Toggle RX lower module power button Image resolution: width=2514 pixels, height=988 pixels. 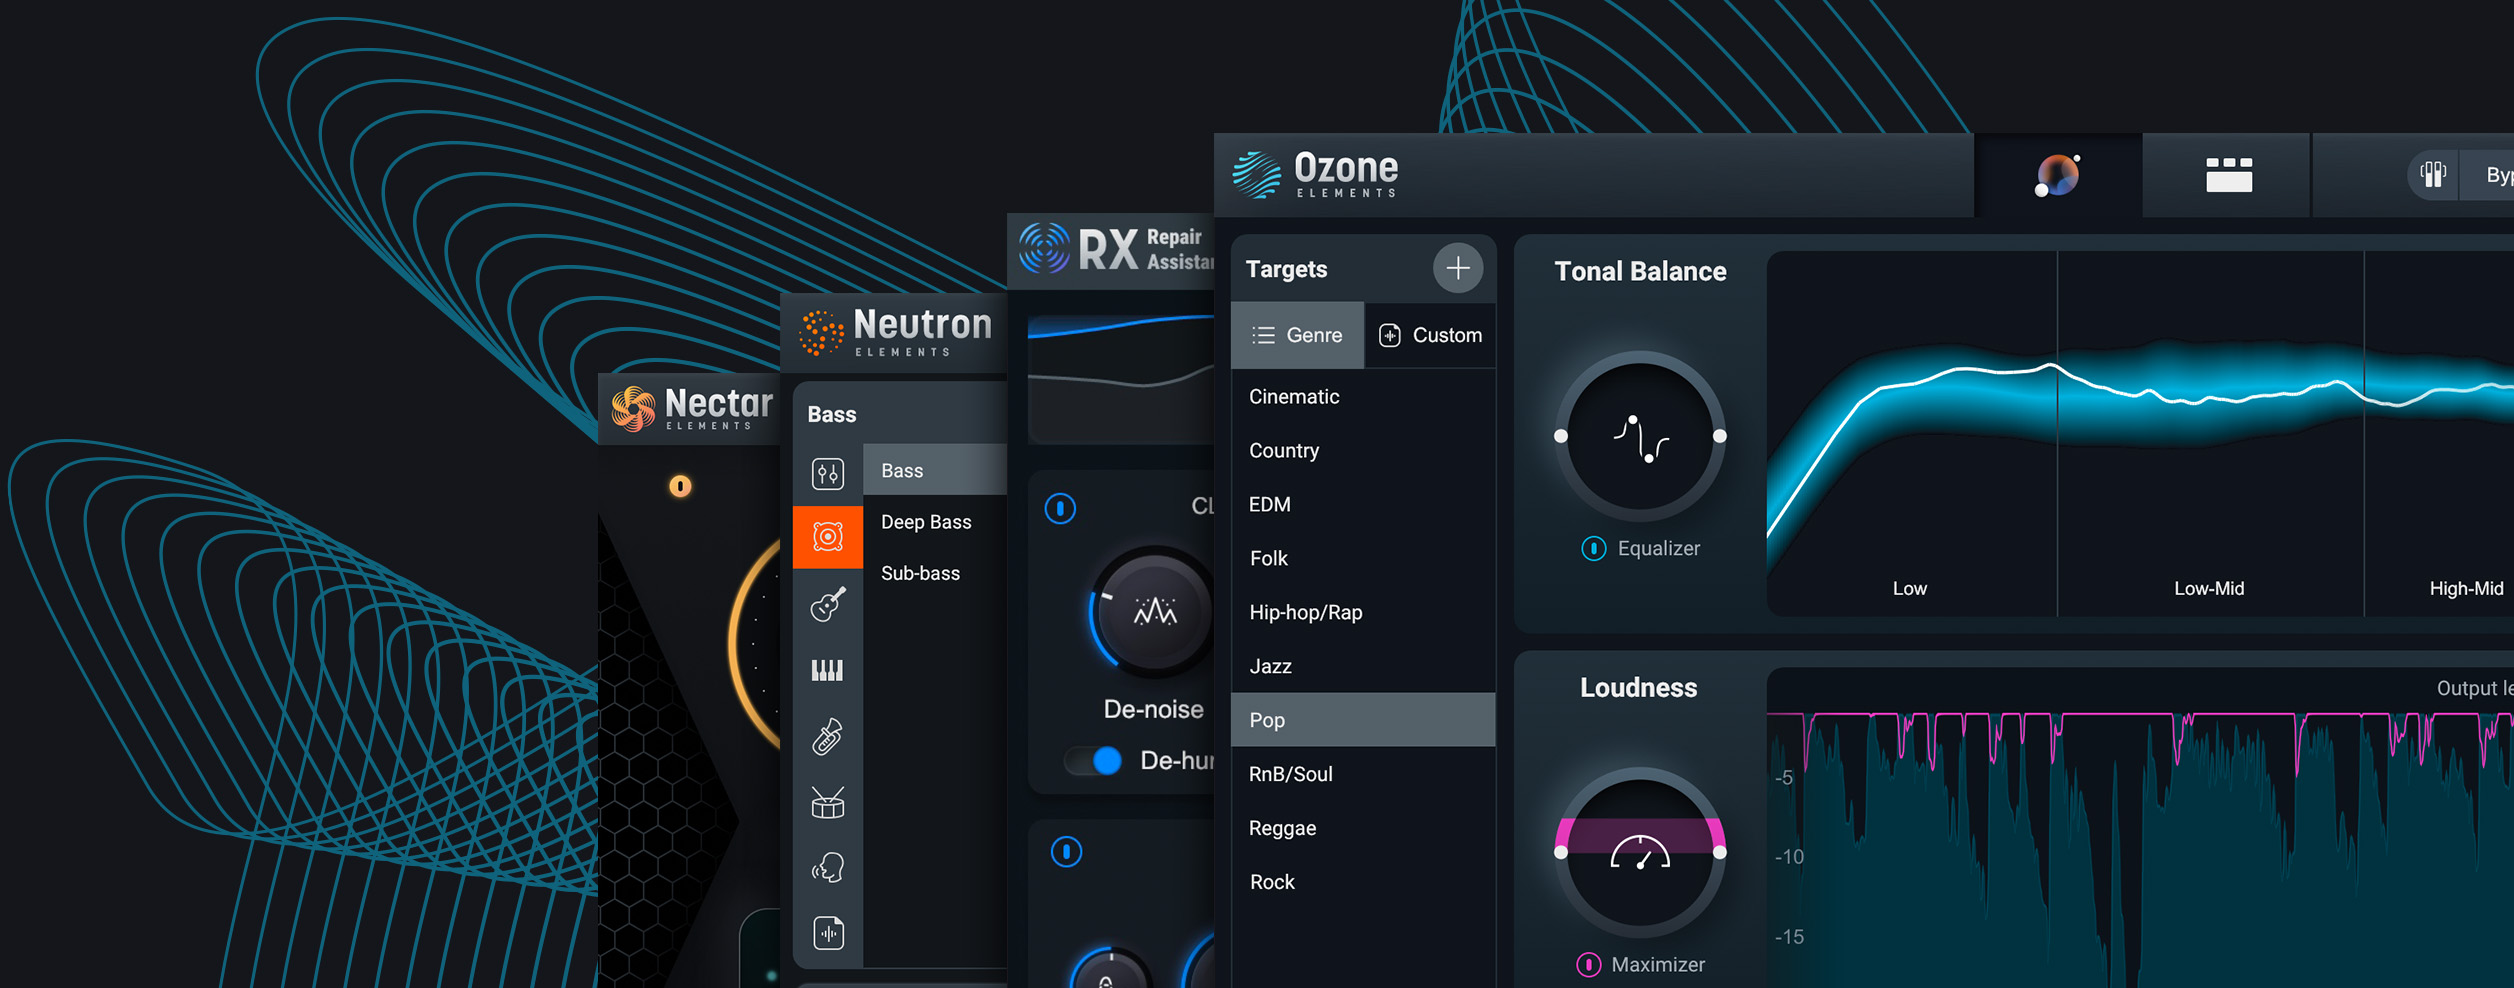click(x=1066, y=852)
